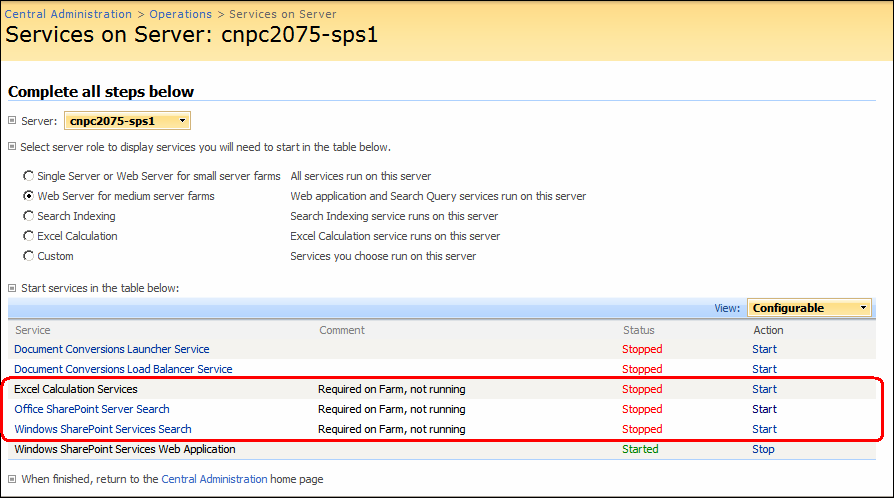Select Single Server or Web Server radio button
Screen dimensions: 894x498
28,176
